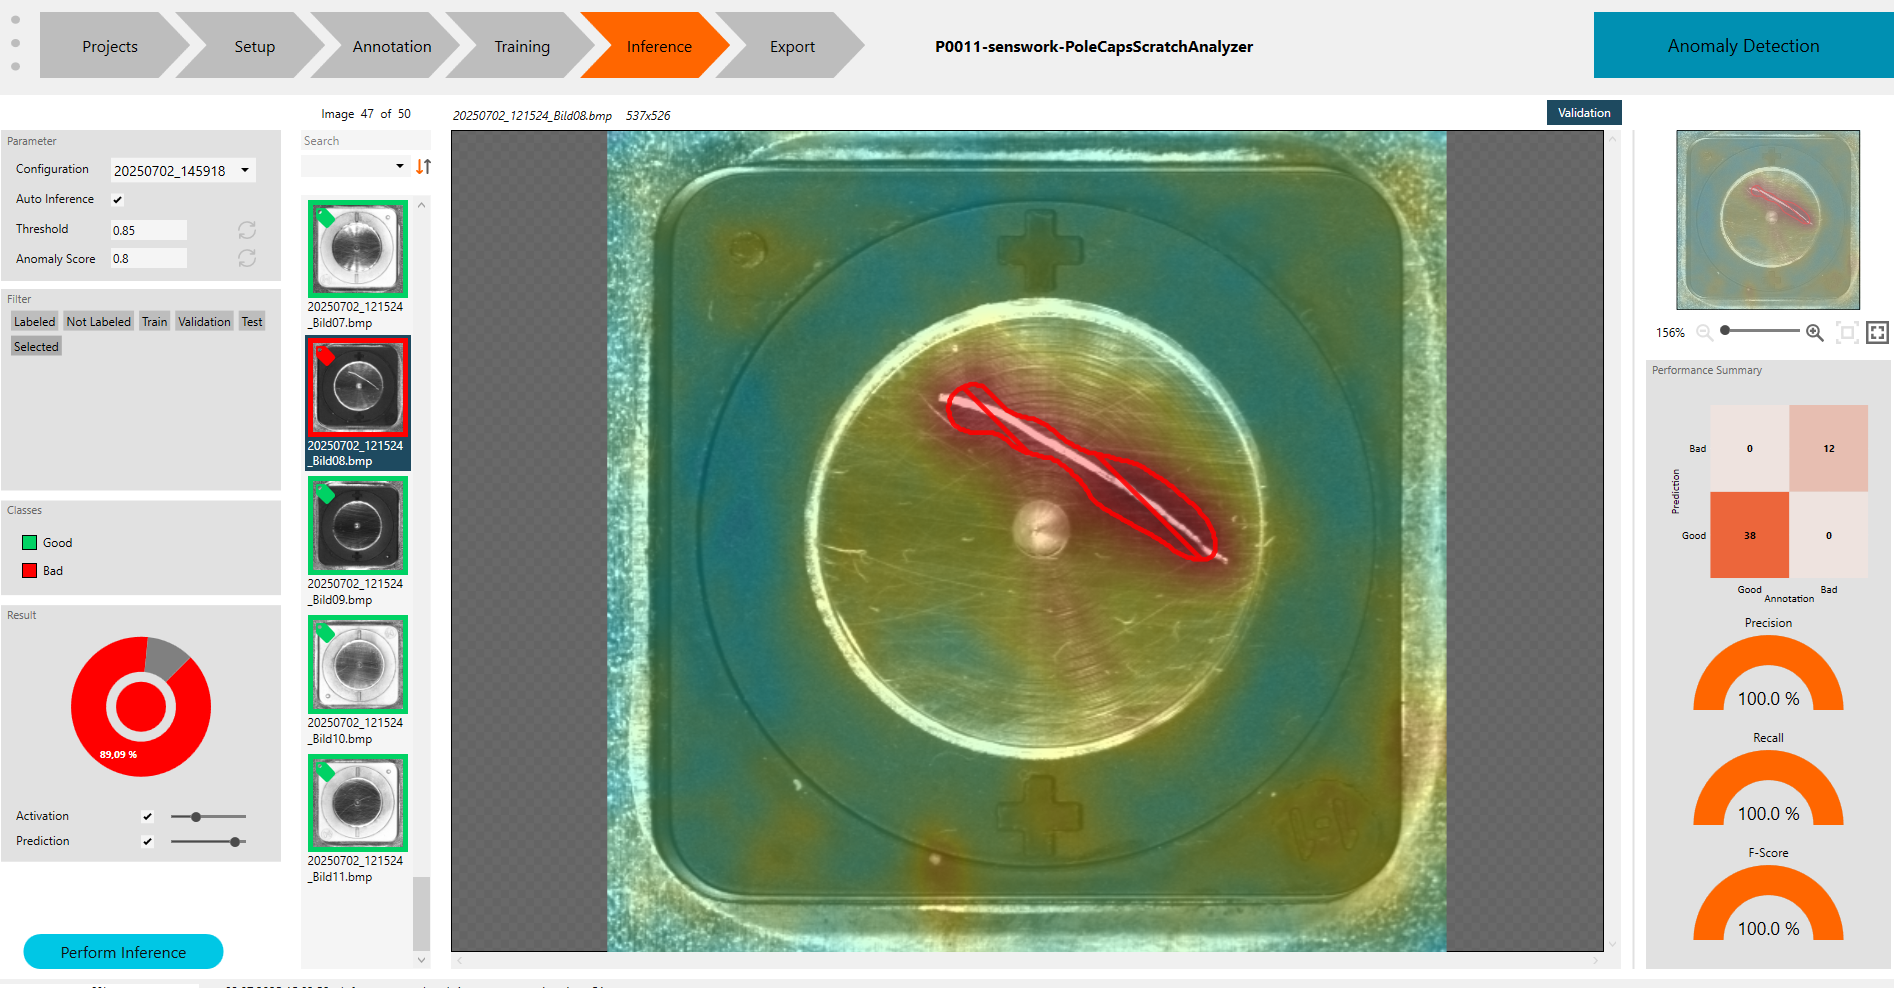This screenshot has height=988, width=1894.
Task: Toggle the Selected filter
Action: 36,347
